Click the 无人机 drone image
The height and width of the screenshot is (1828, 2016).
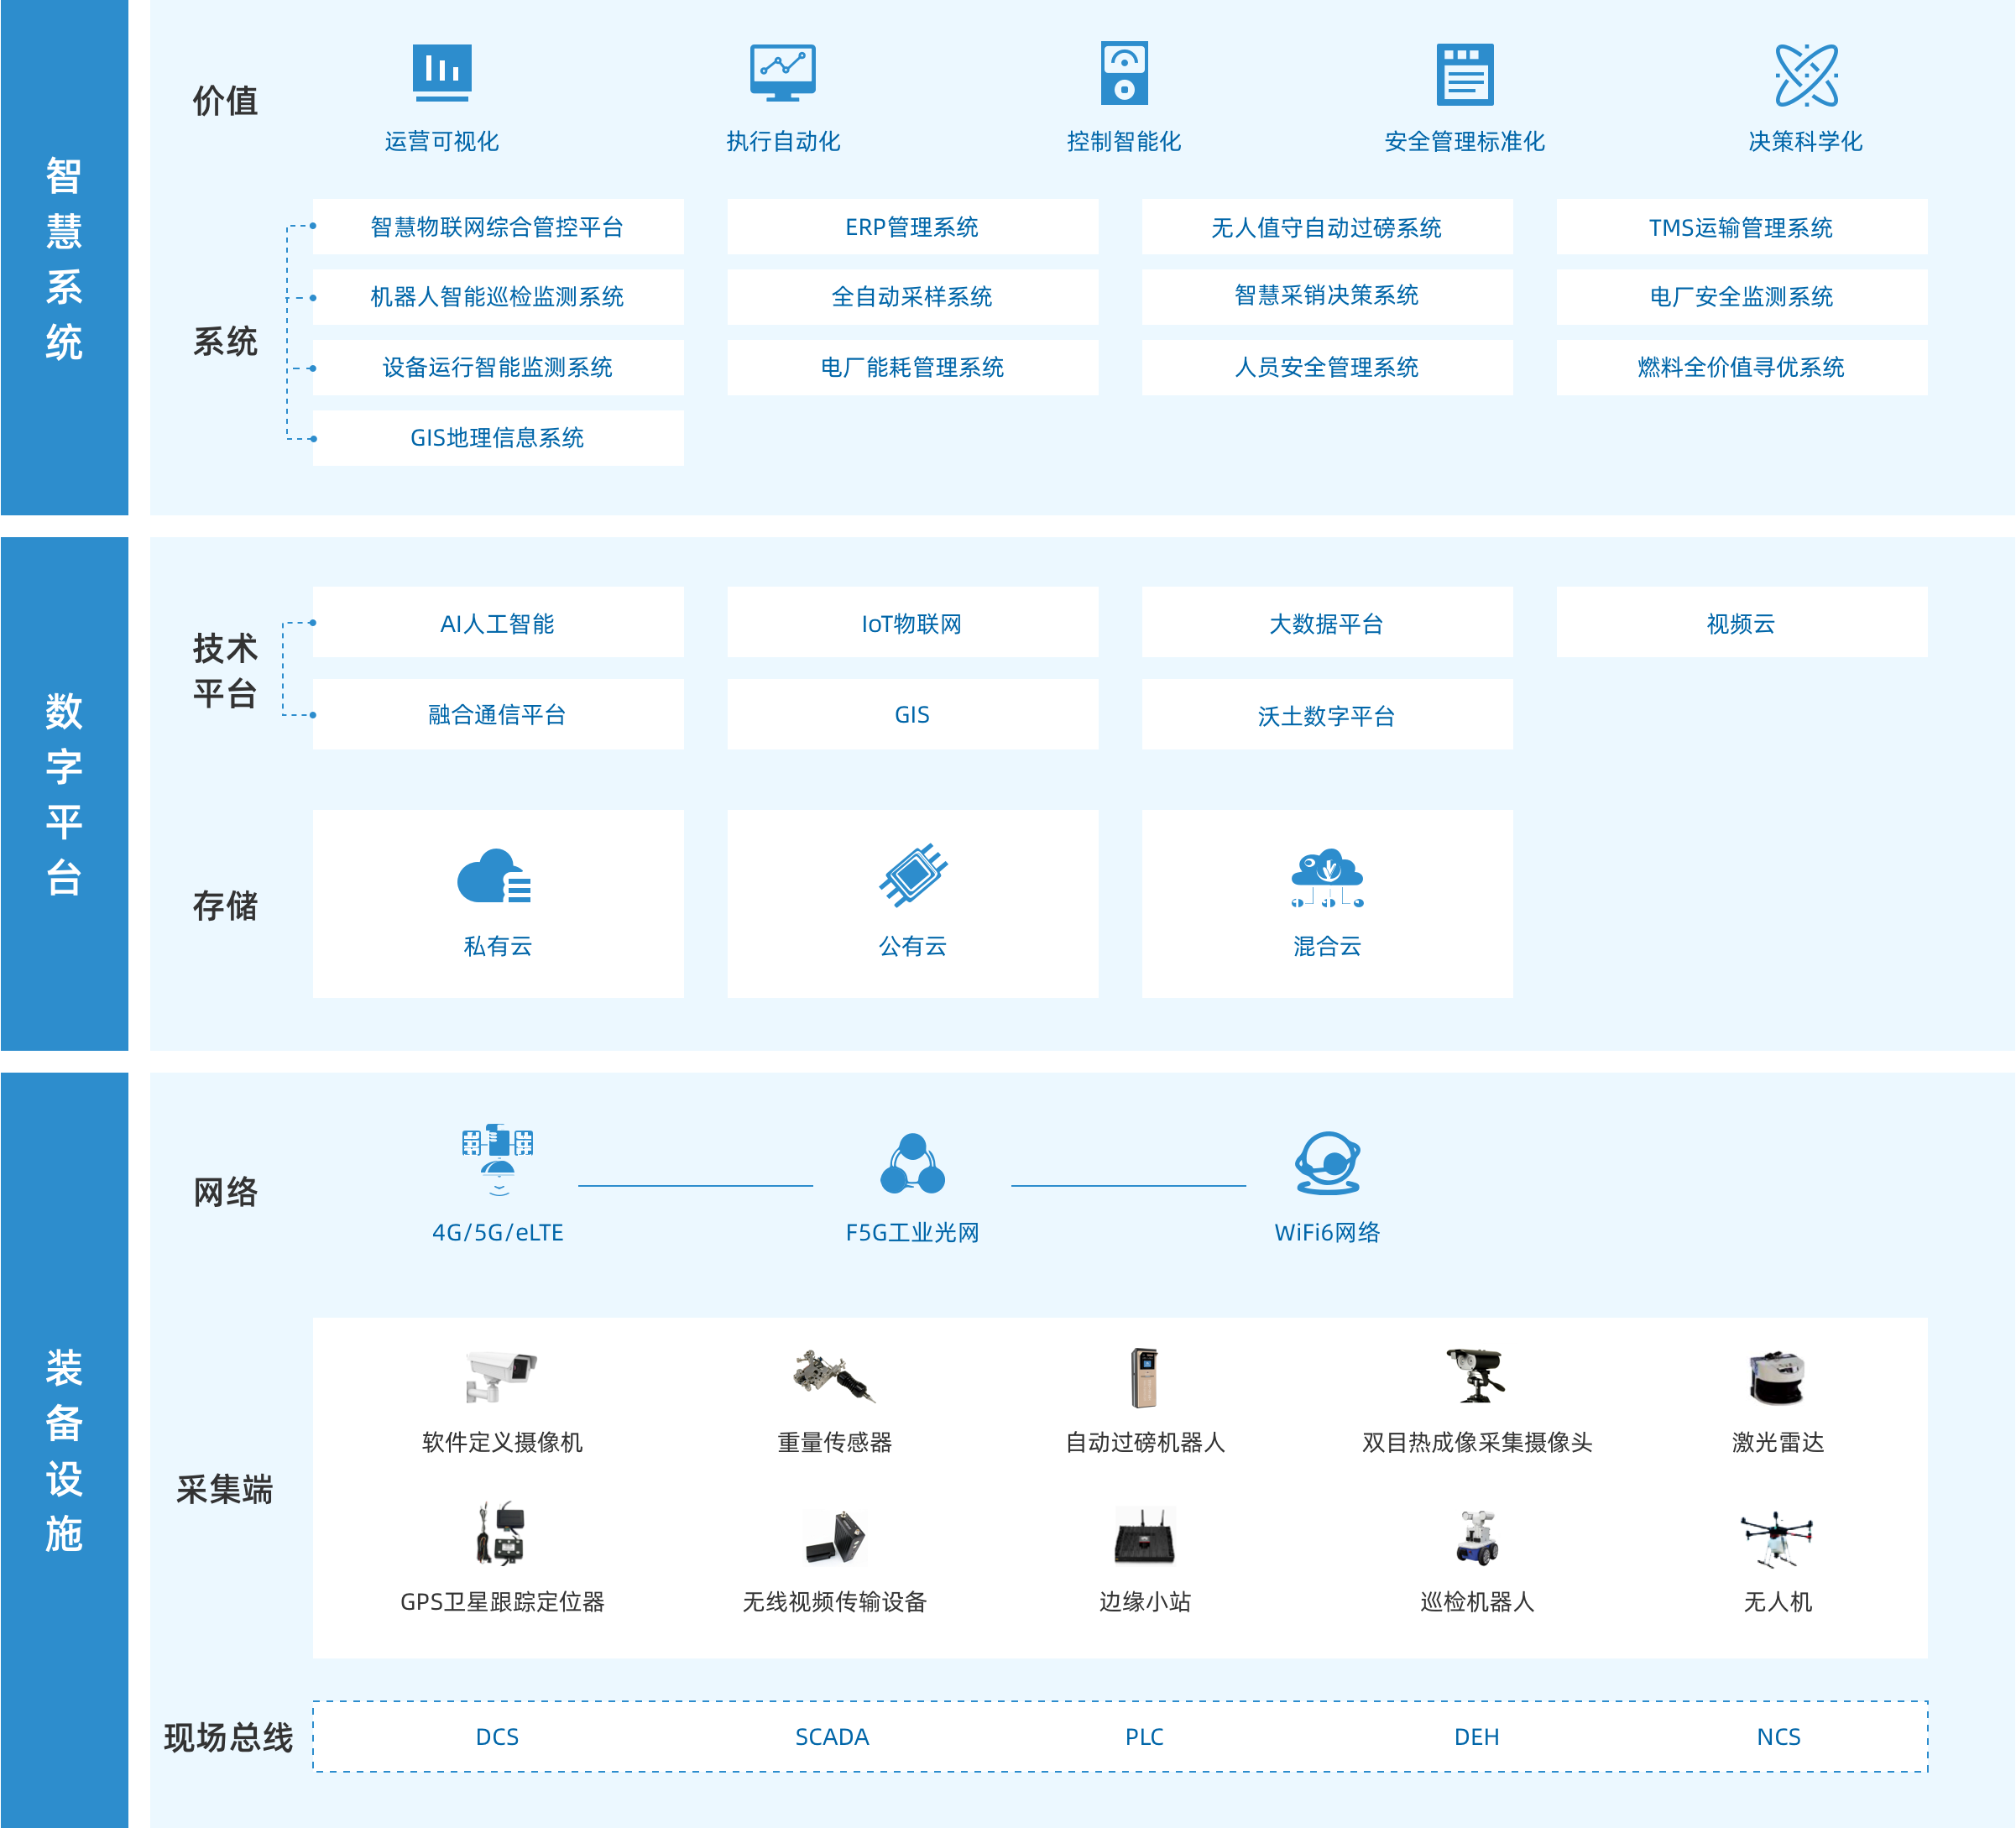tap(1777, 1537)
